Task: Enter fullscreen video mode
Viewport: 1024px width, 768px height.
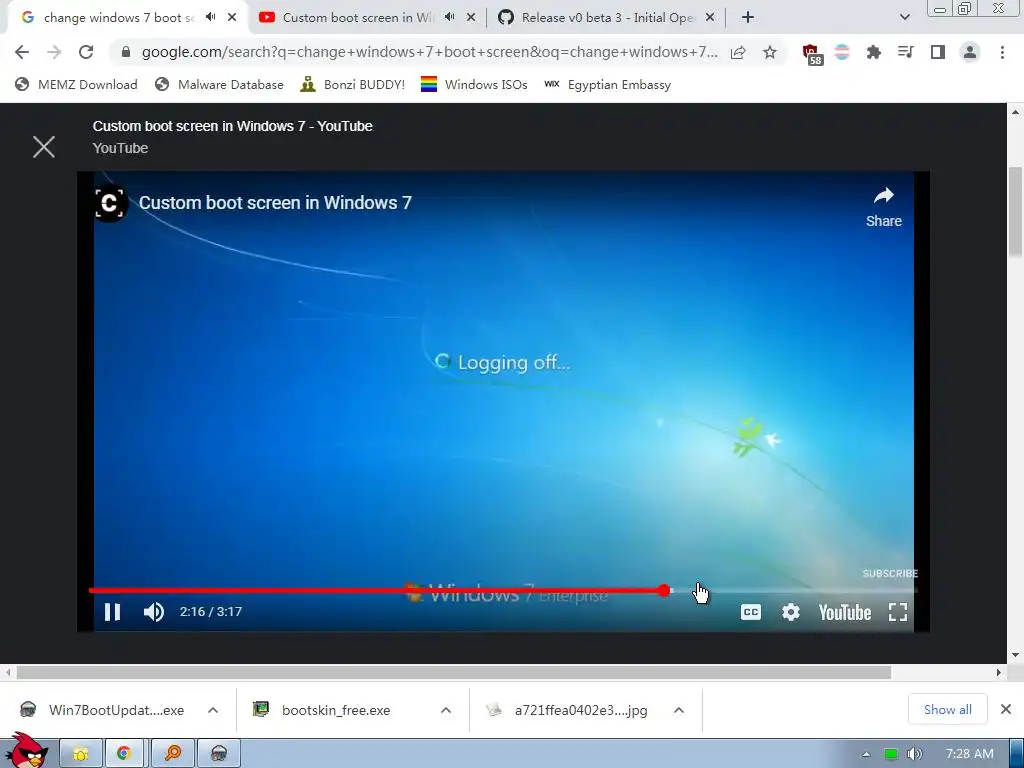Action: click(x=898, y=613)
